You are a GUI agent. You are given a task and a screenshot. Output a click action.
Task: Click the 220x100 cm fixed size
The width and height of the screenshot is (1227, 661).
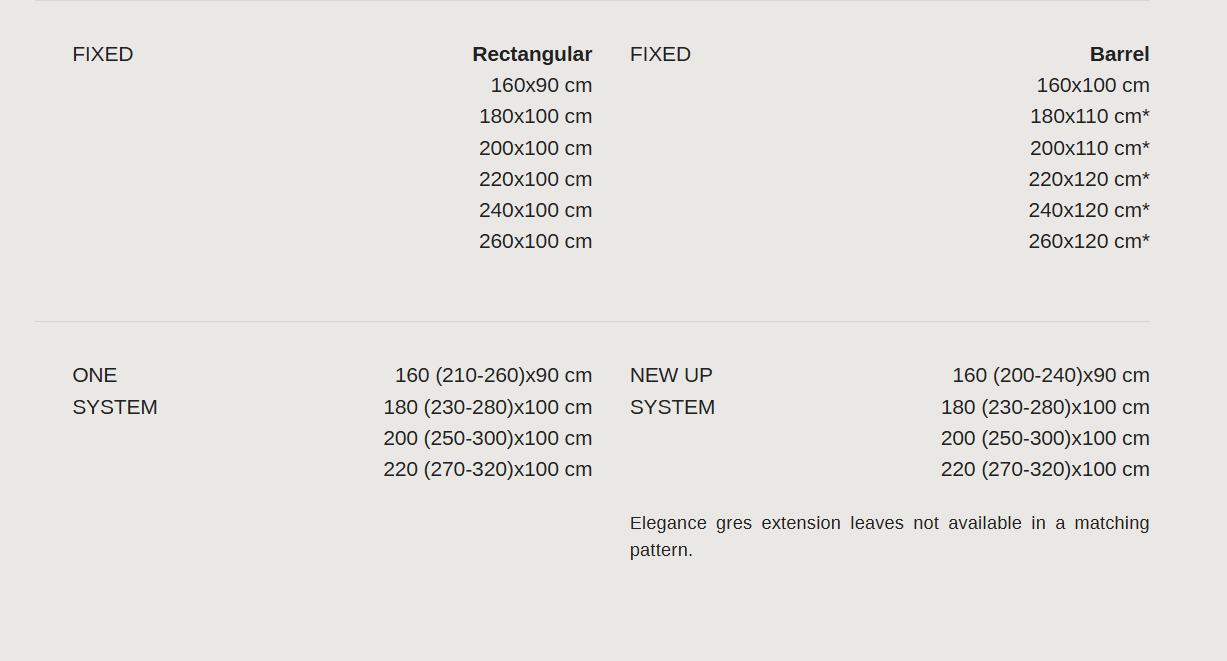(535, 179)
